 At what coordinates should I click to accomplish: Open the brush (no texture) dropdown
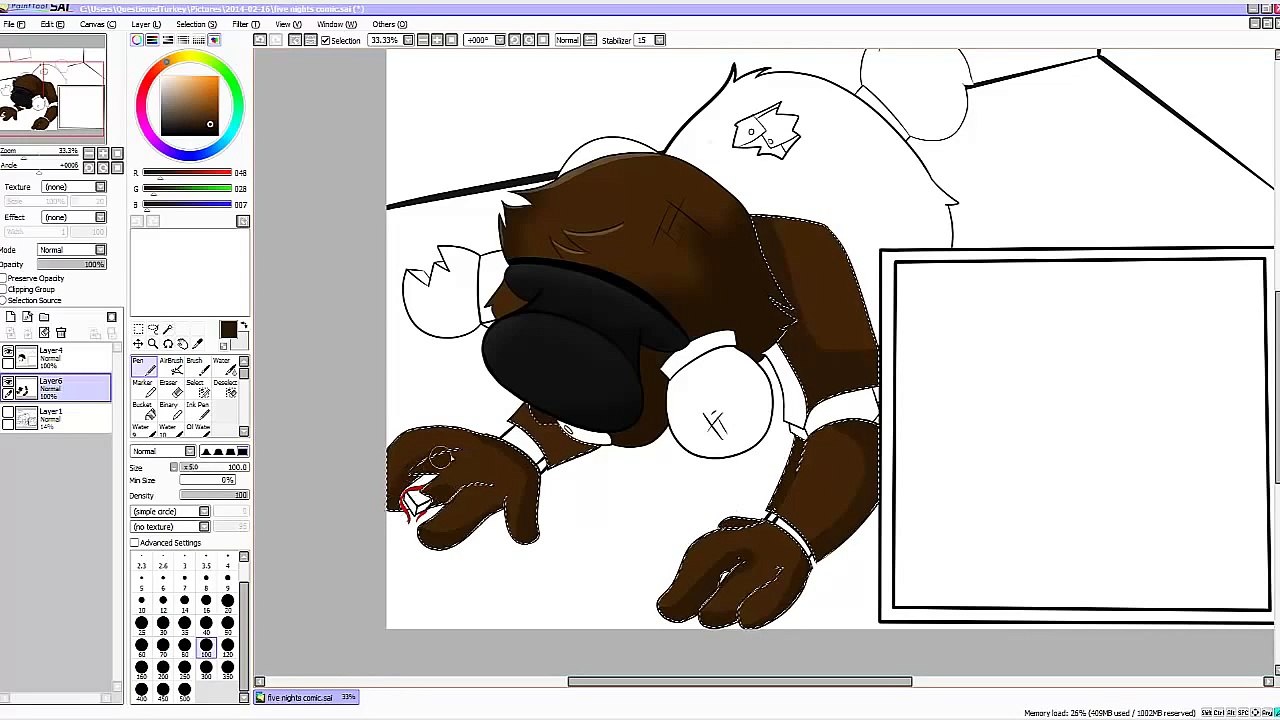click(x=170, y=527)
